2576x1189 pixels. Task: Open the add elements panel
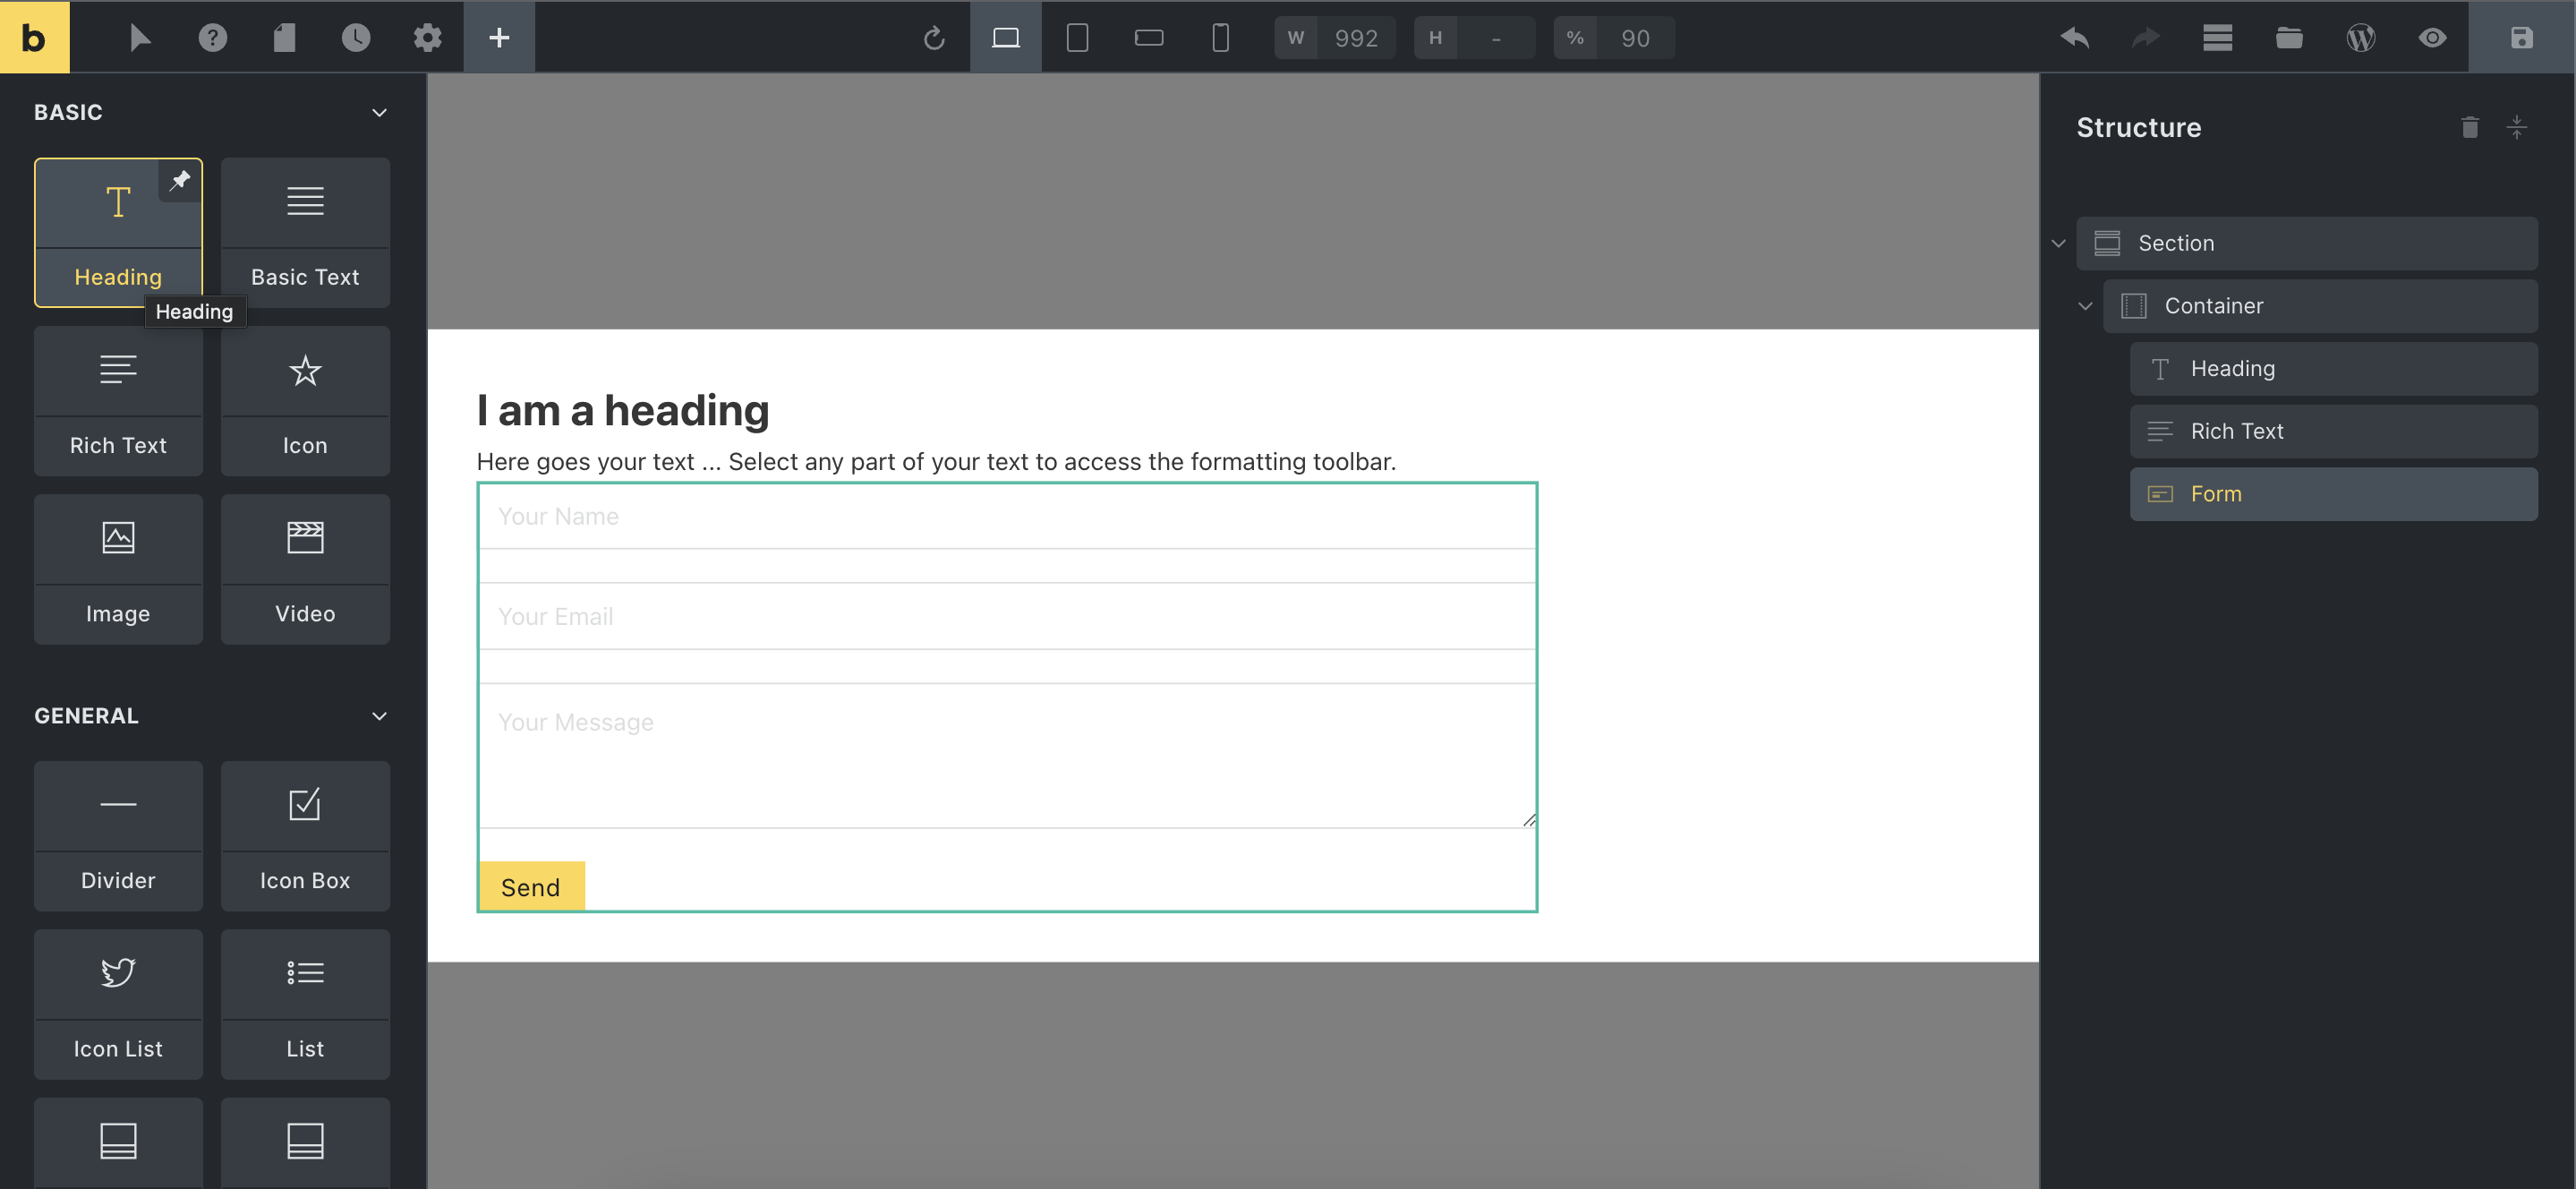pyautogui.click(x=498, y=37)
